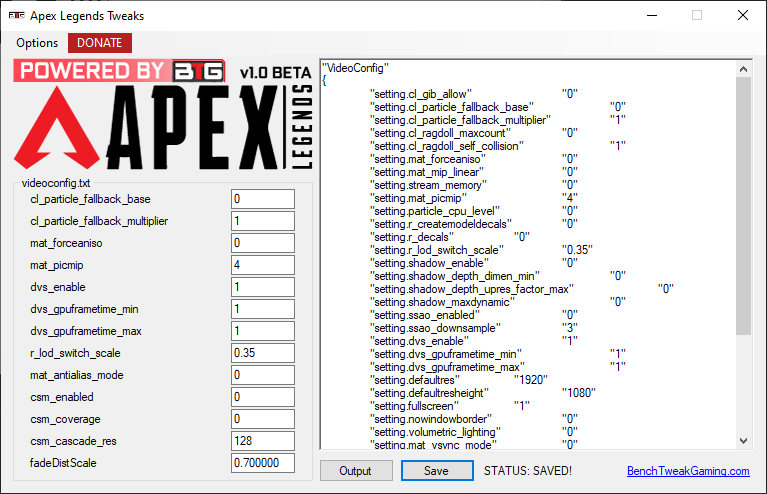Focus the mat_picmip input field
The image size is (767, 494).
(263, 265)
